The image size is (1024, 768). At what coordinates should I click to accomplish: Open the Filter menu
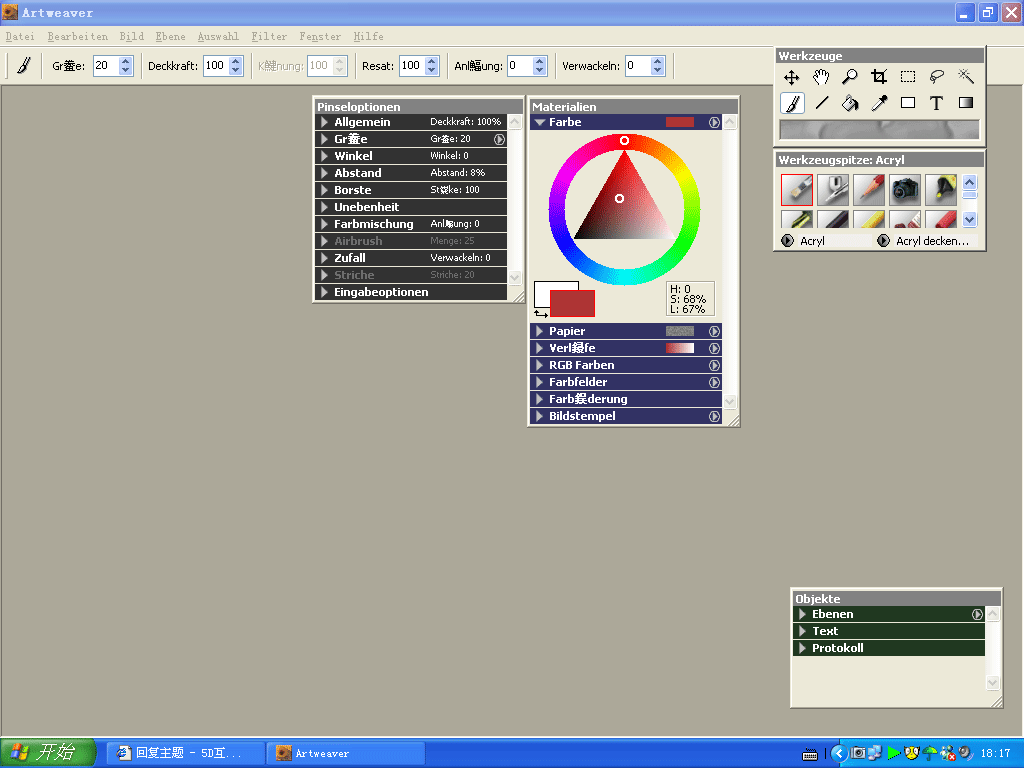pos(269,37)
